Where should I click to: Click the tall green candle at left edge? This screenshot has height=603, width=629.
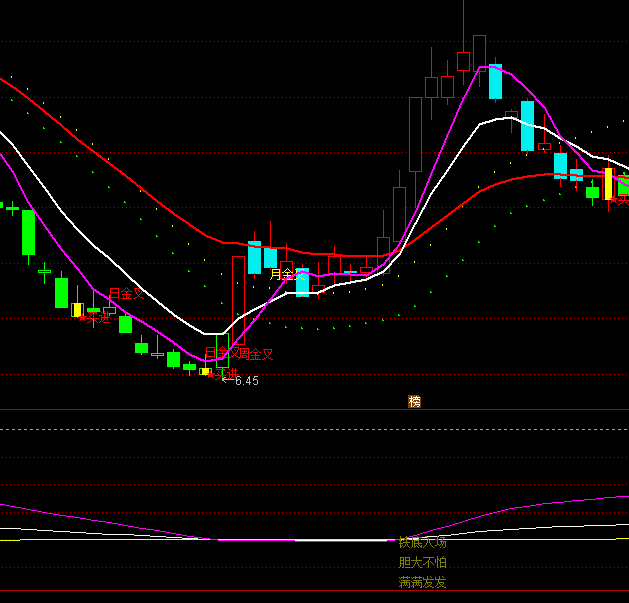(28, 232)
